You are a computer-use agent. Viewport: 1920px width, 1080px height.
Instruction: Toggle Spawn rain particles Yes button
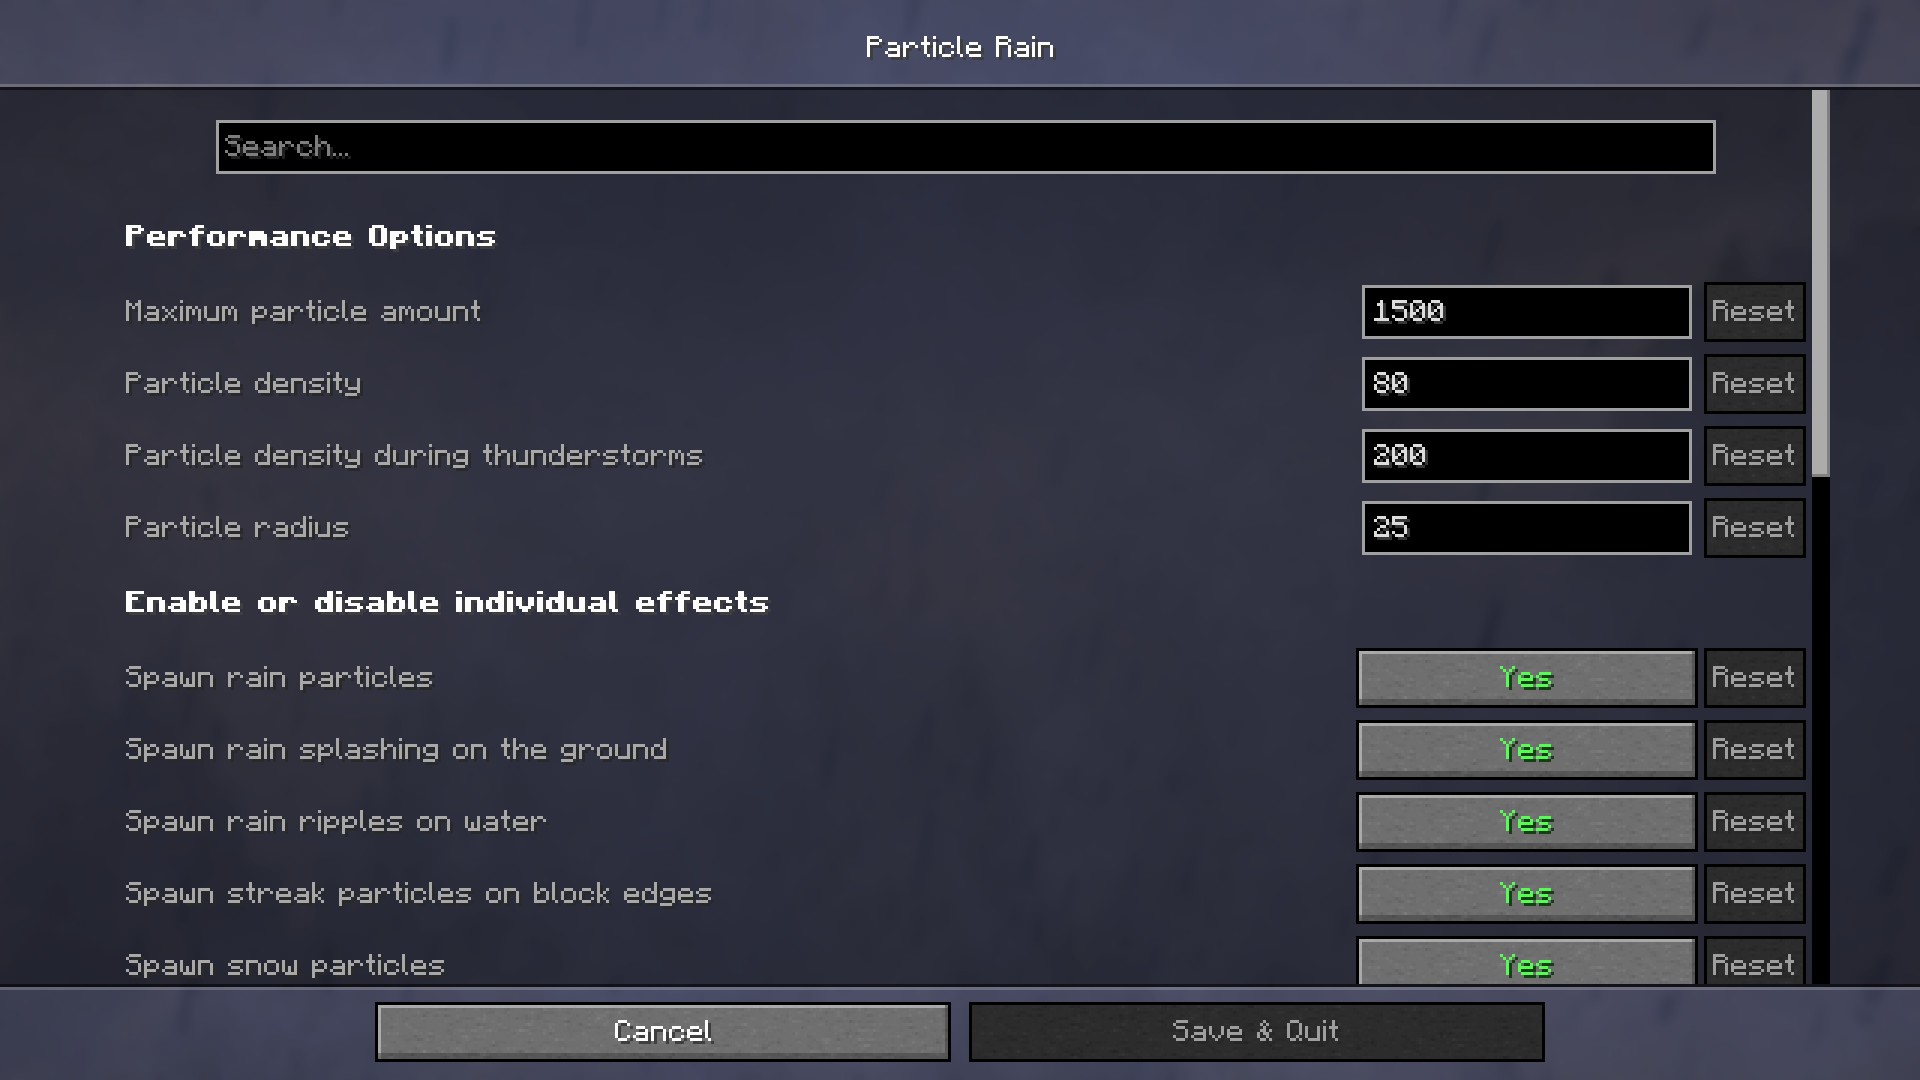pos(1526,678)
